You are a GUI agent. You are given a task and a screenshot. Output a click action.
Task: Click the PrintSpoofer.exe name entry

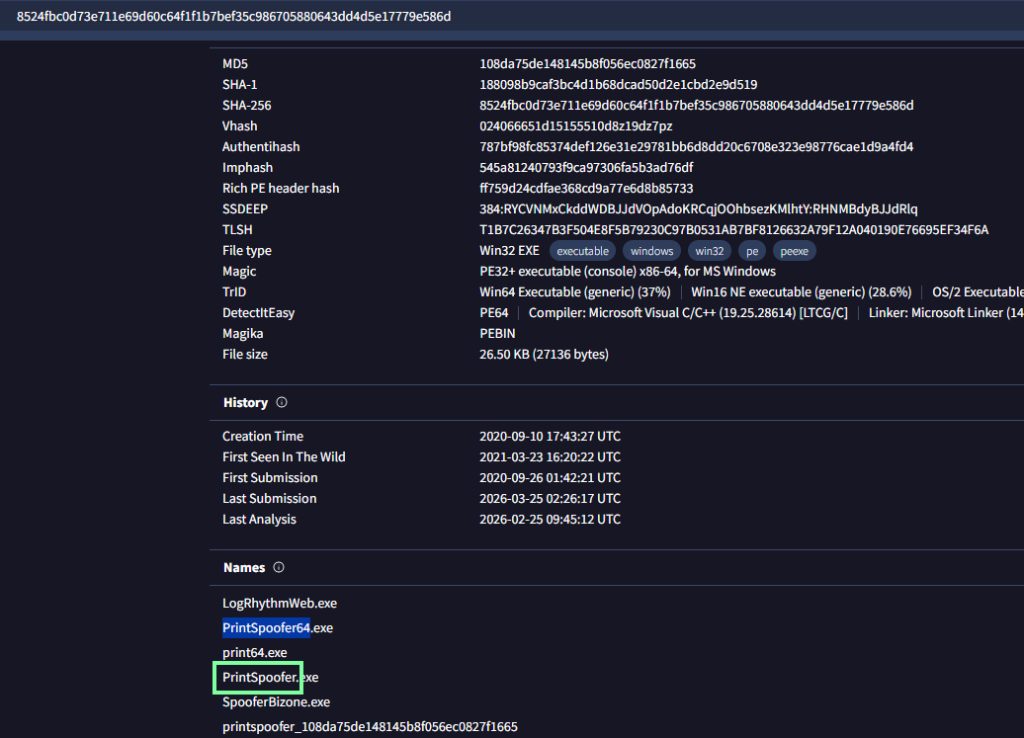[x=270, y=678]
